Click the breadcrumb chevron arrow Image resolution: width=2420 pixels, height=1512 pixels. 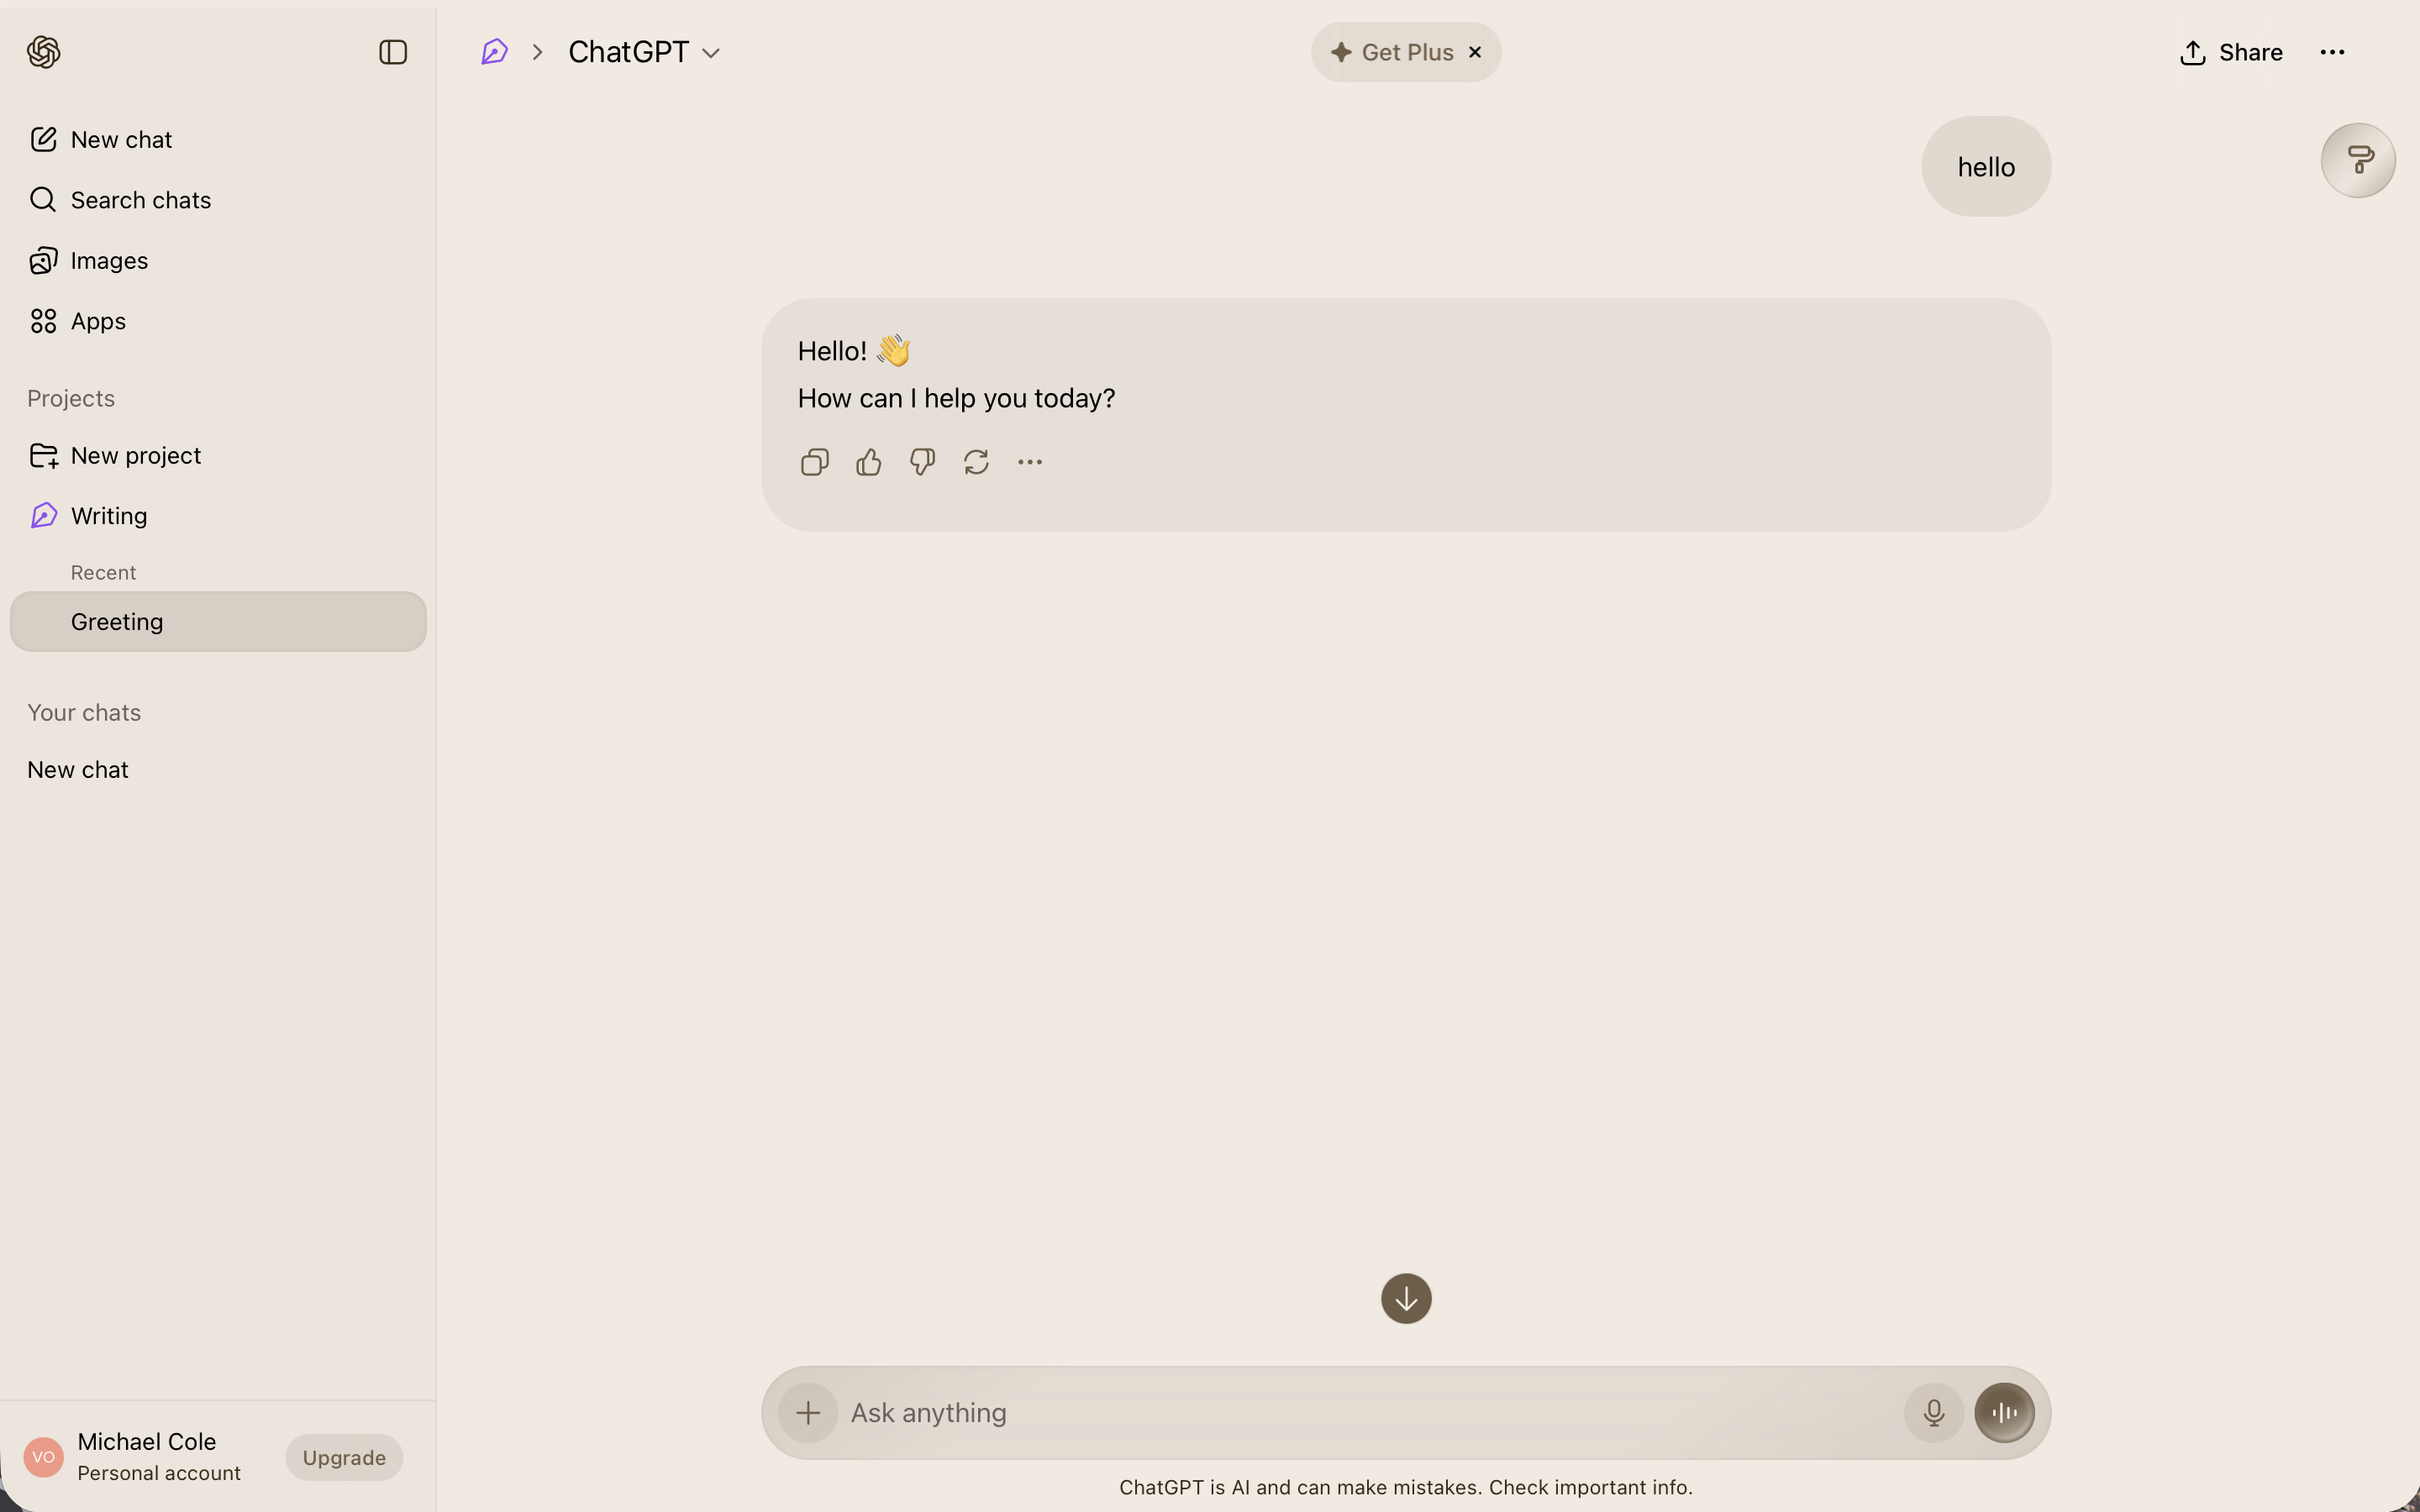tap(538, 52)
